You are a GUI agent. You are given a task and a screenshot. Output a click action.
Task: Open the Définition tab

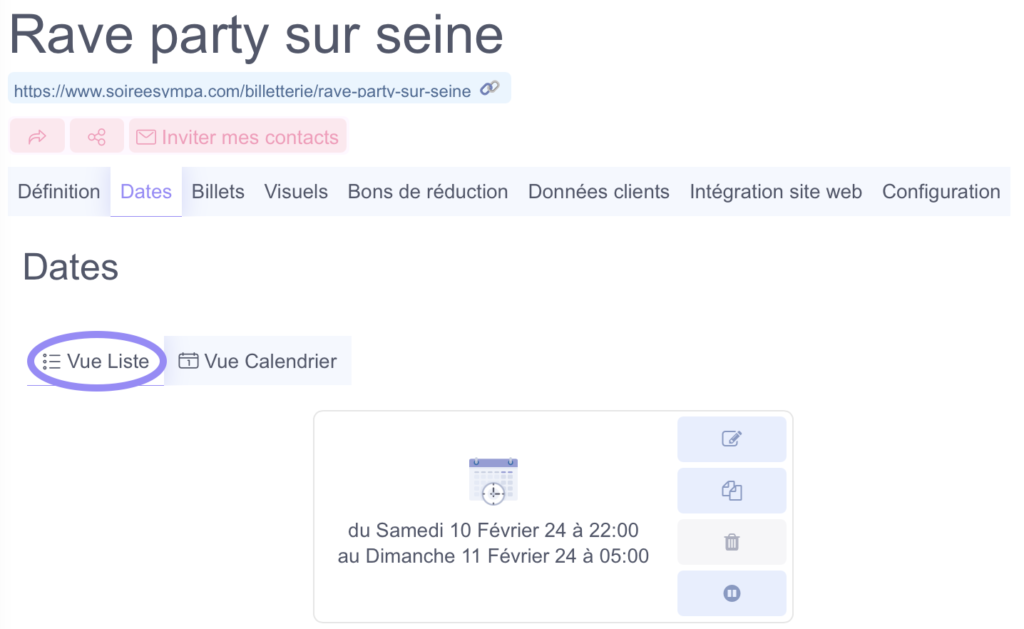(59, 191)
